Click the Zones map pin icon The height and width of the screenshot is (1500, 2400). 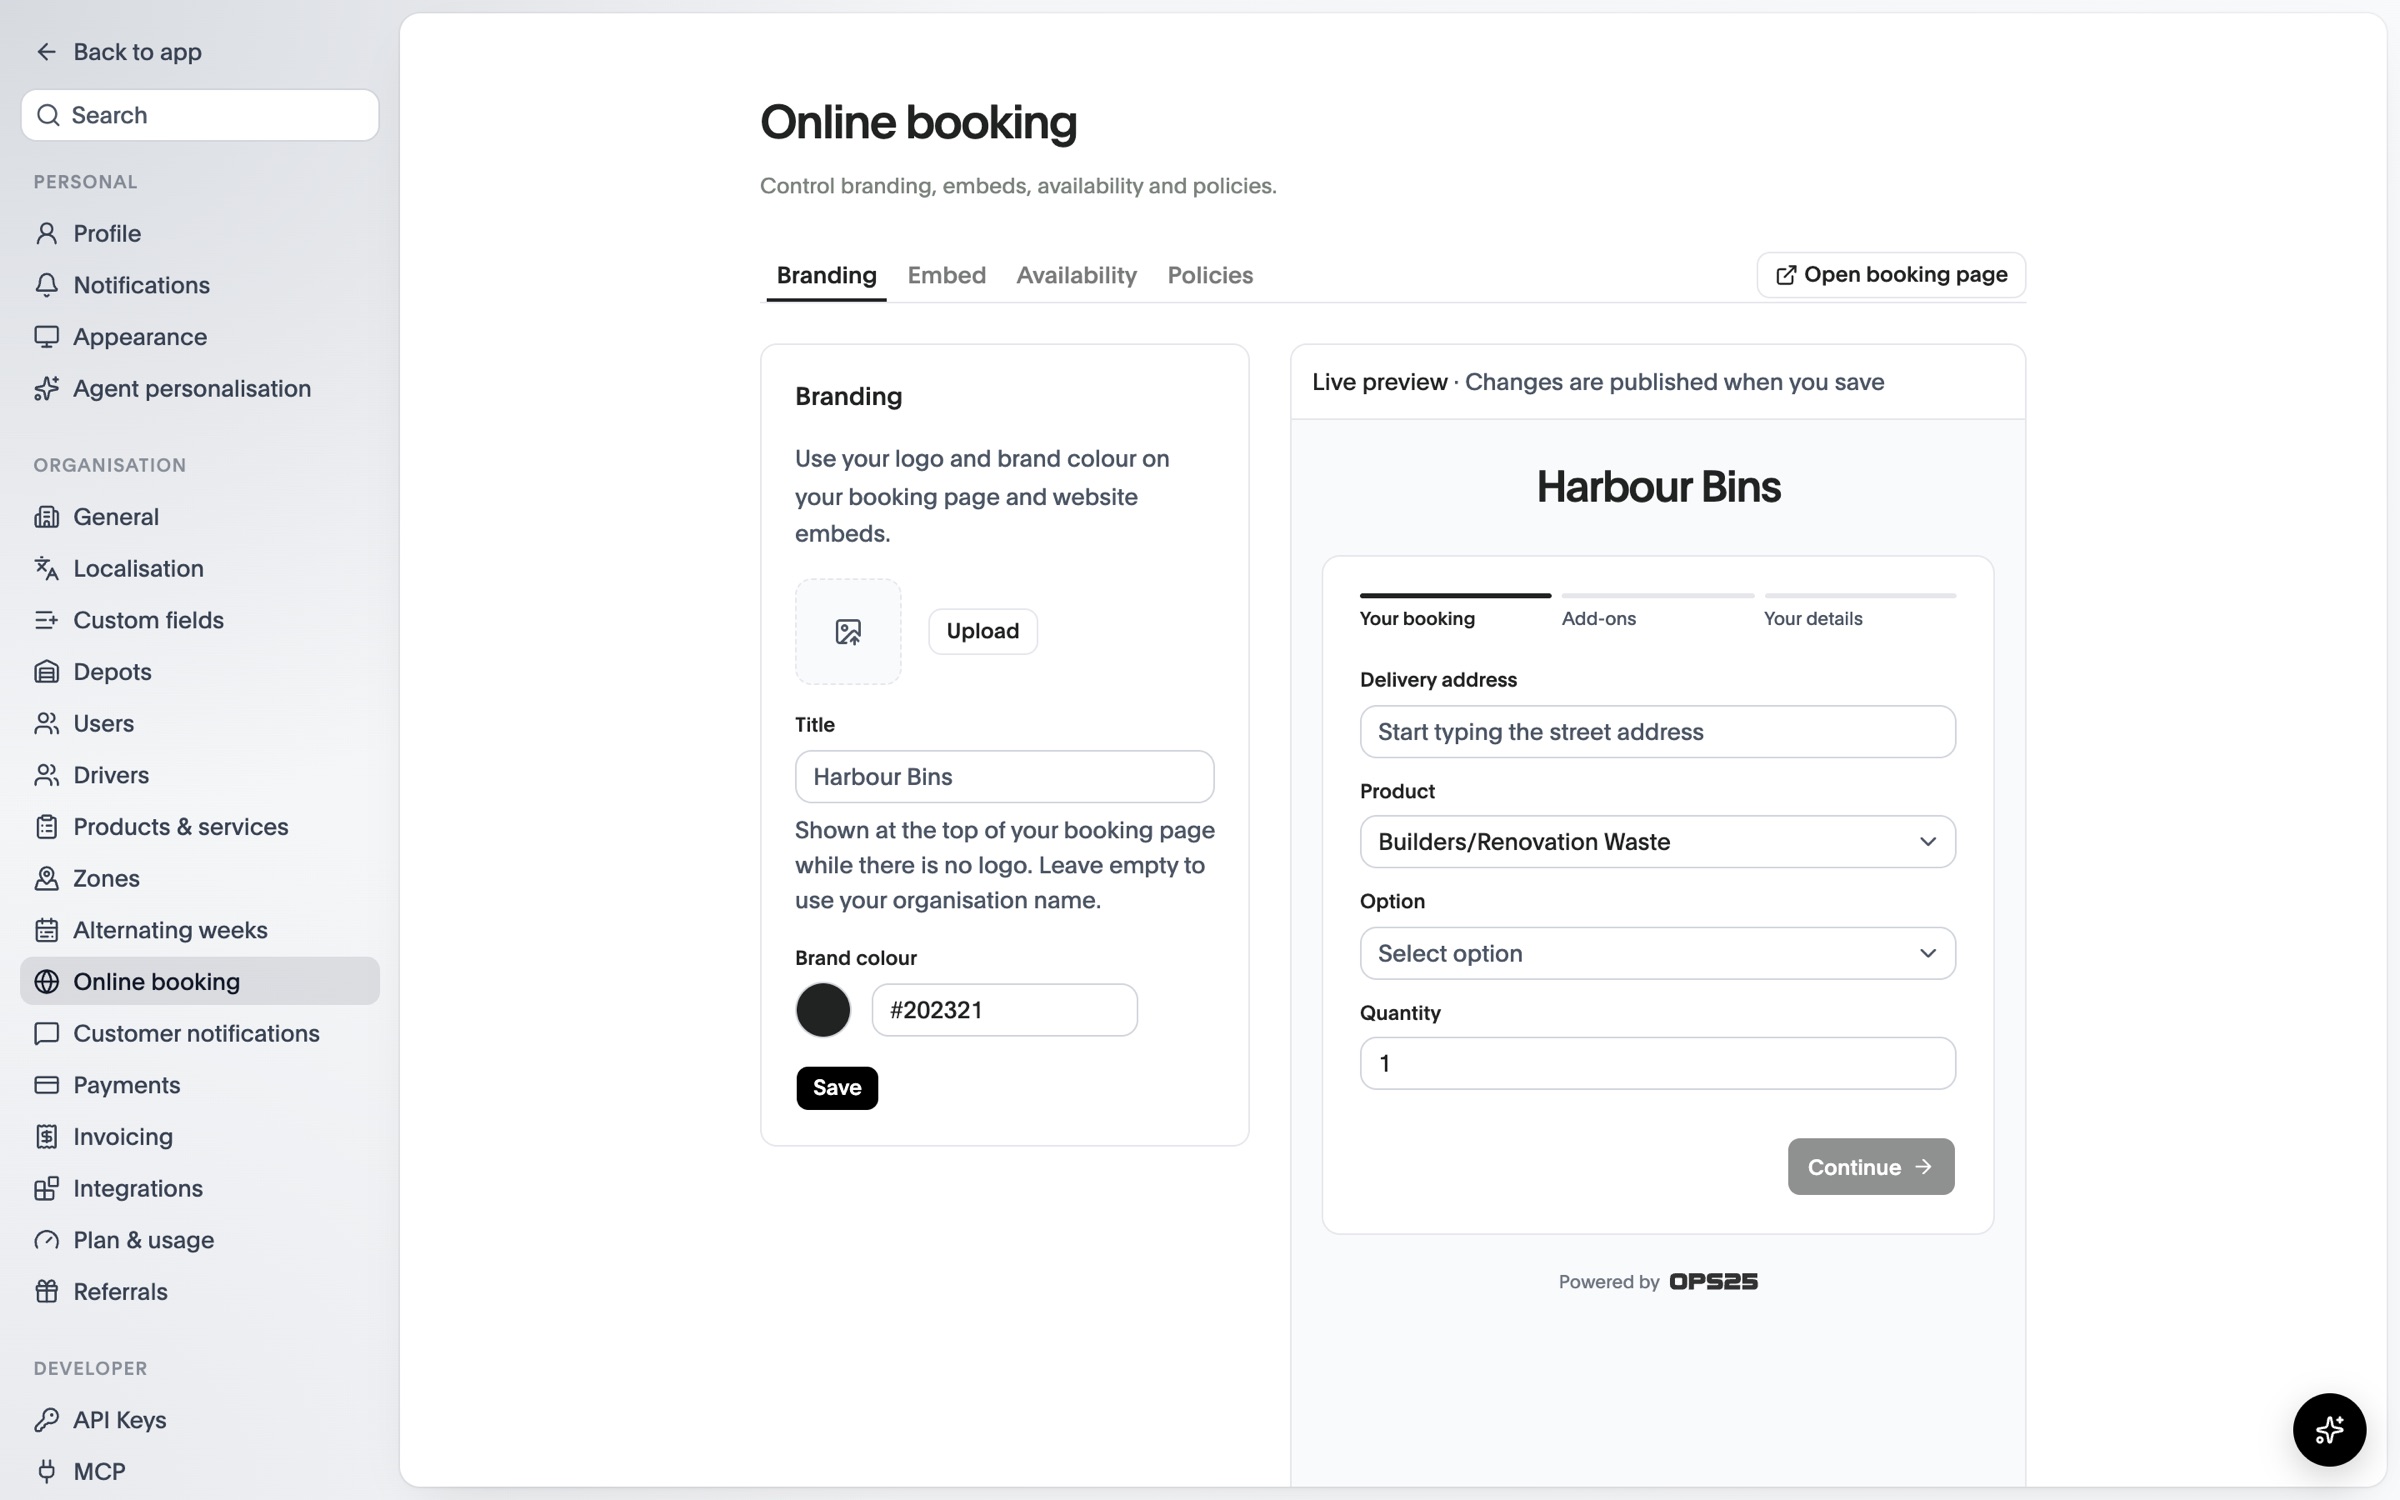coord(46,878)
